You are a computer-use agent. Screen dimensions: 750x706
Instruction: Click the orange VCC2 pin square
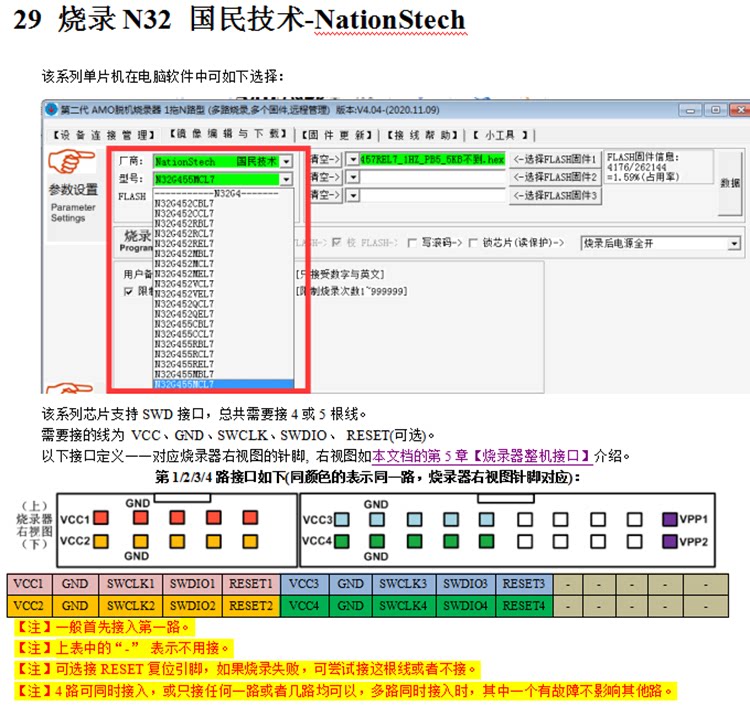101,541
